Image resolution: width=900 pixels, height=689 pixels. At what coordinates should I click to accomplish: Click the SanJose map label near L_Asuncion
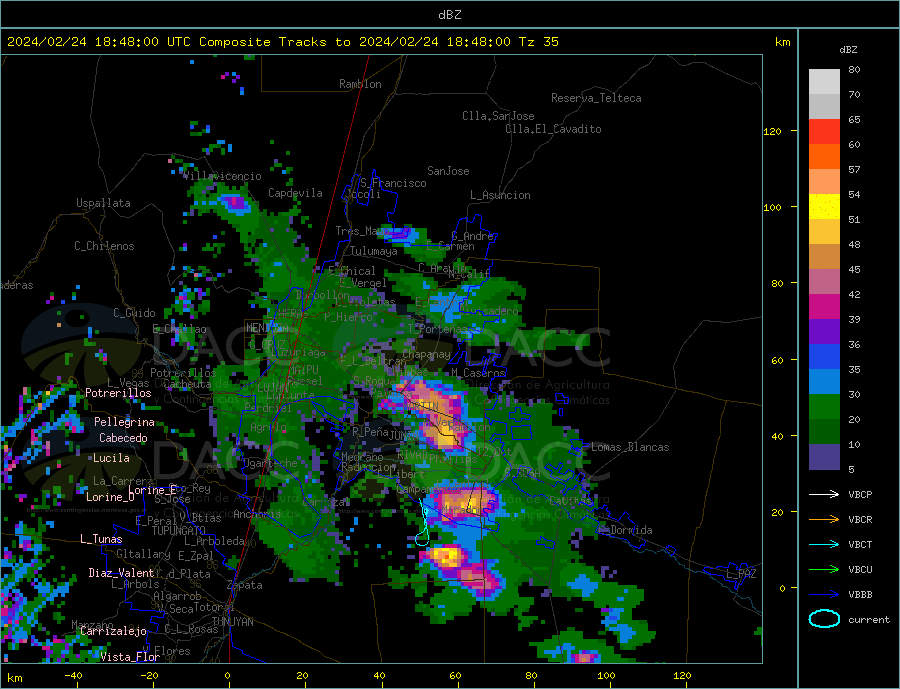[448, 171]
